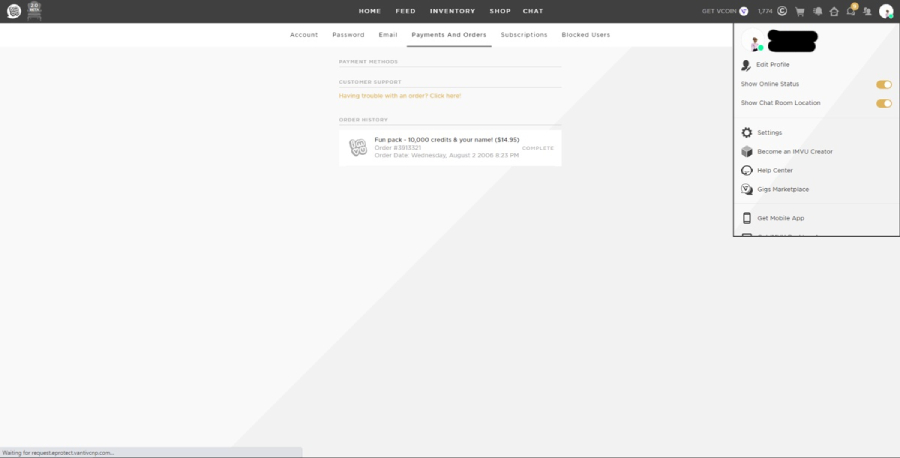Screen dimensions: 900x458
Task: Select Become an IMVU Creator
Action: point(794,152)
